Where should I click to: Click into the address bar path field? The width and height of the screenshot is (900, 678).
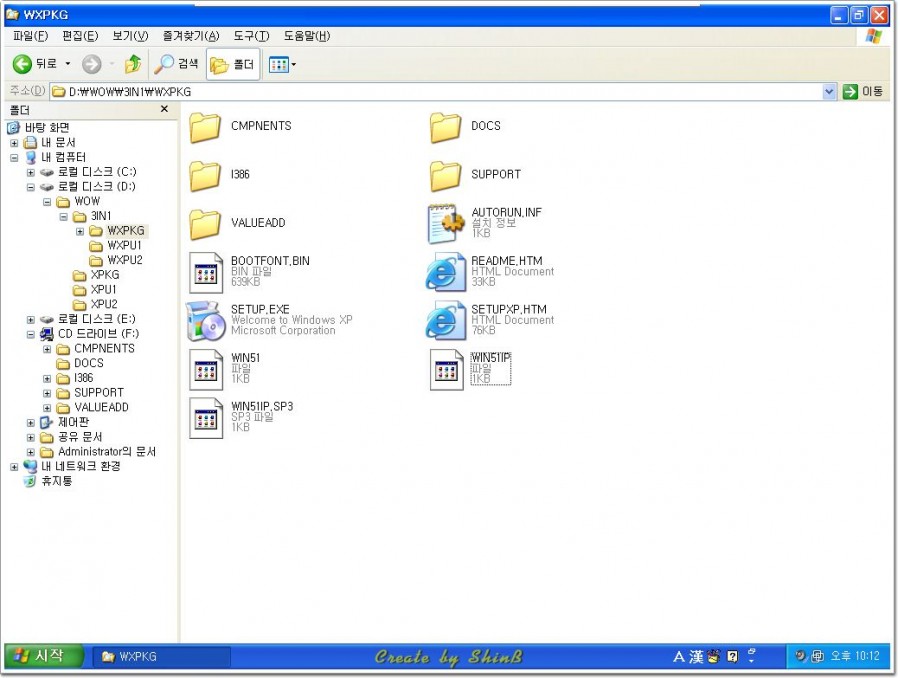(436, 91)
